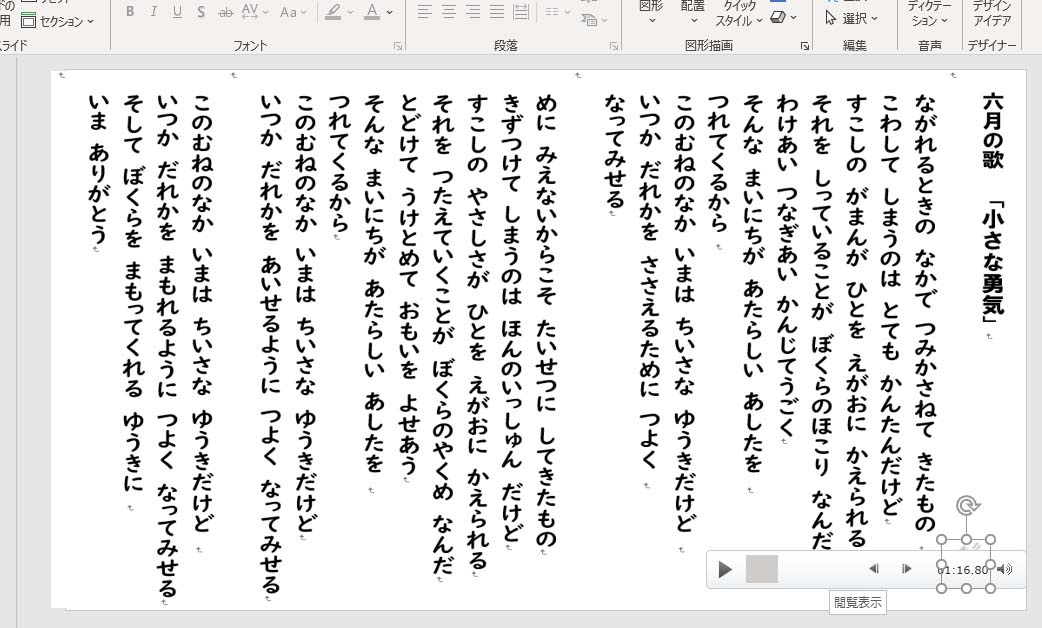The height and width of the screenshot is (628, 1042).
Task: Play the audio clip
Action: (x=725, y=570)
